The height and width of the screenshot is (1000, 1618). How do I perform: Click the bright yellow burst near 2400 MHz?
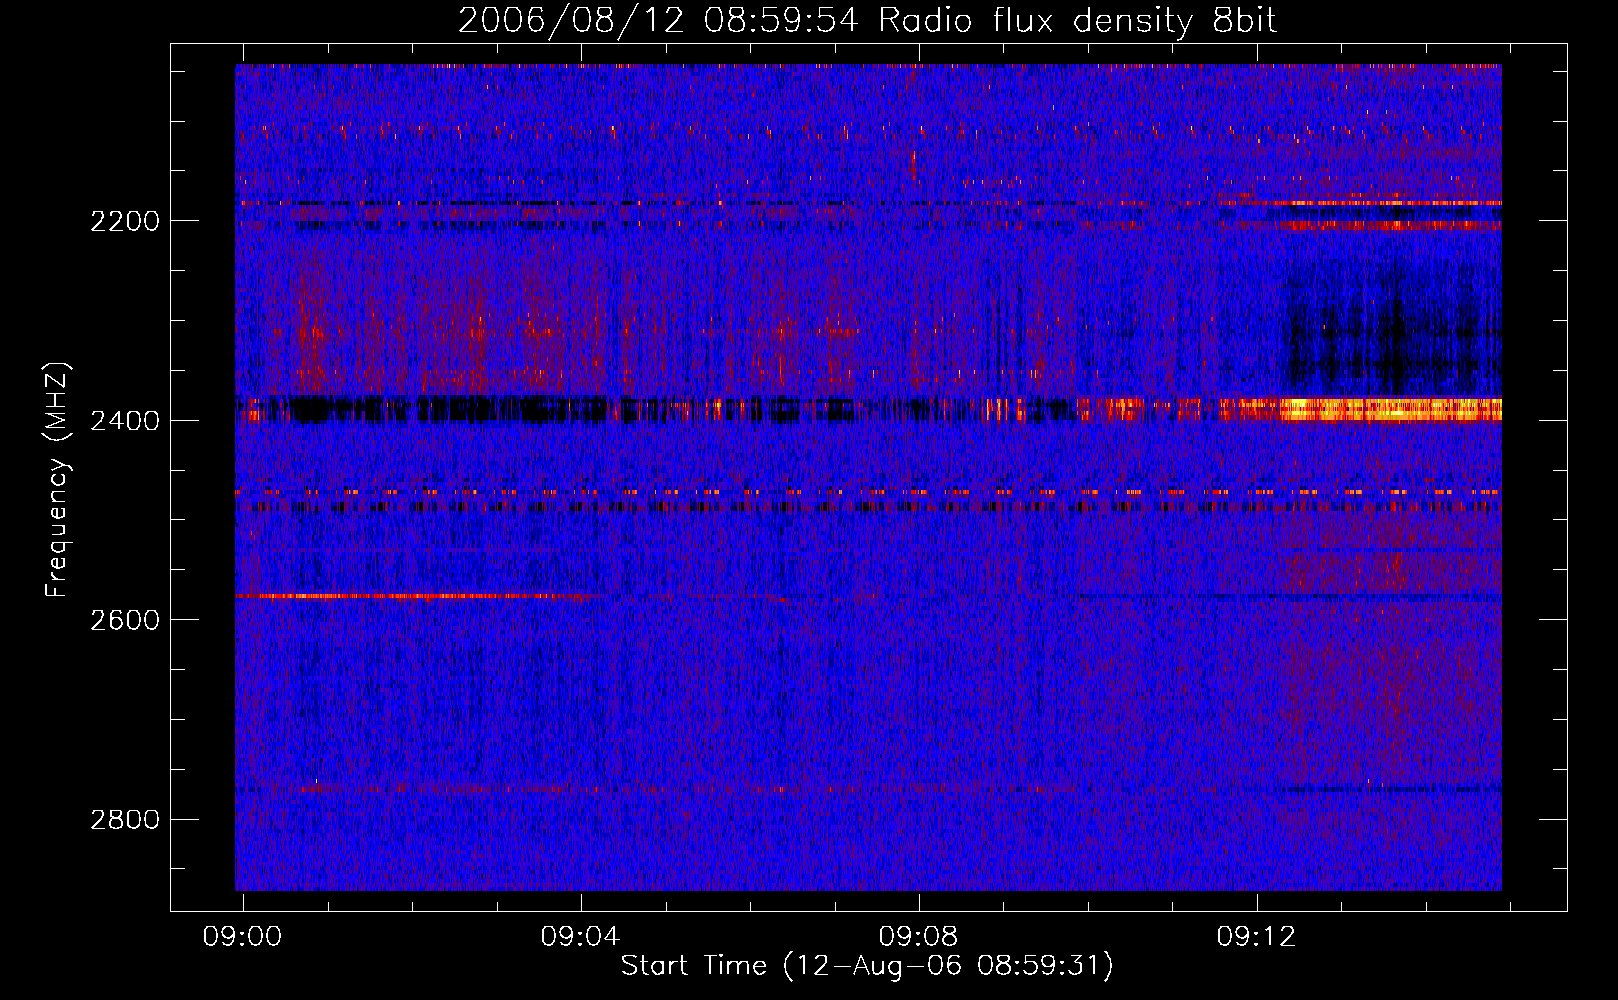(x=1390, y=409)
